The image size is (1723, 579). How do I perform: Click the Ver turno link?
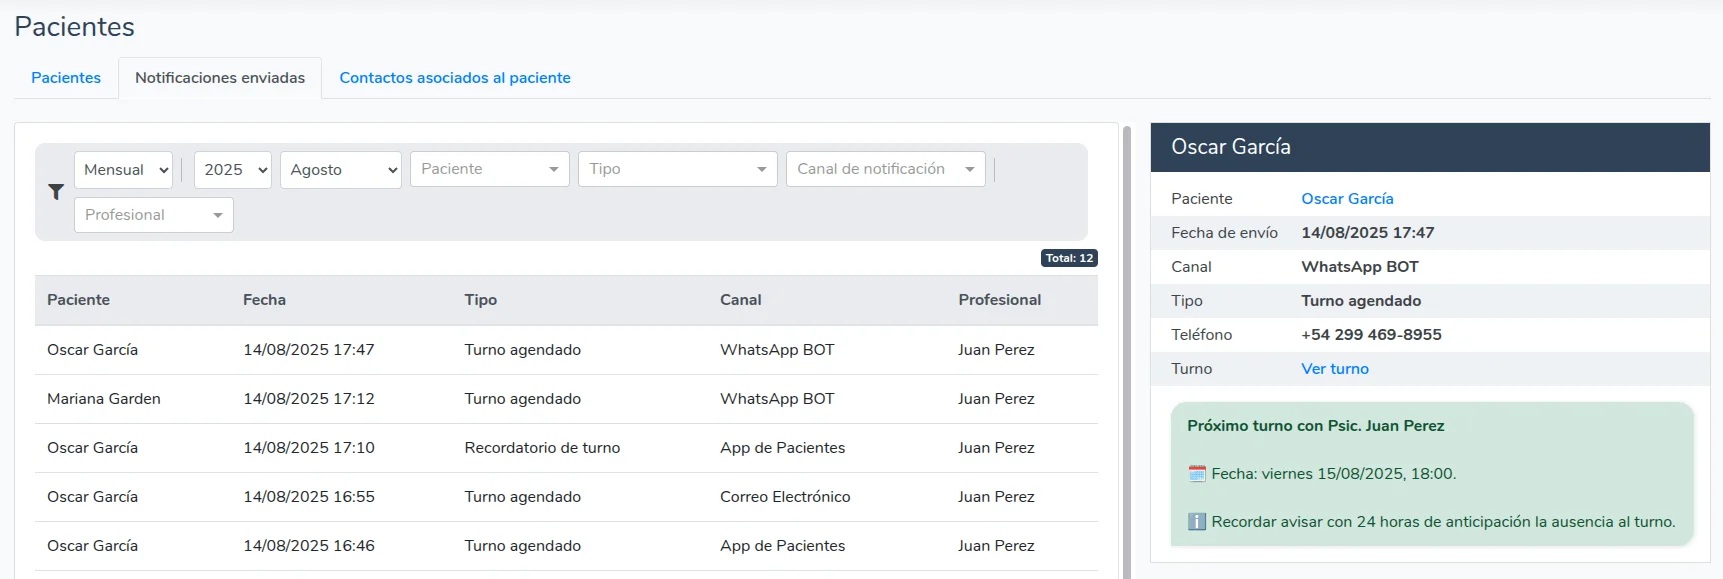1334,369
